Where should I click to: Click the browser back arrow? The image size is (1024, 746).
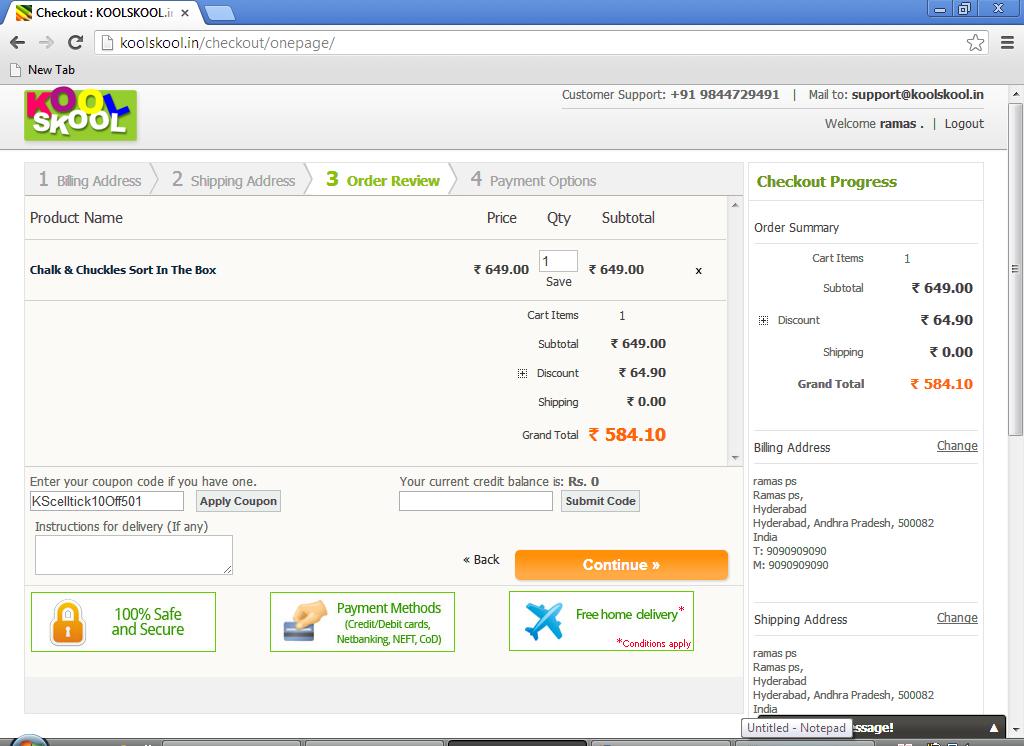17,42
